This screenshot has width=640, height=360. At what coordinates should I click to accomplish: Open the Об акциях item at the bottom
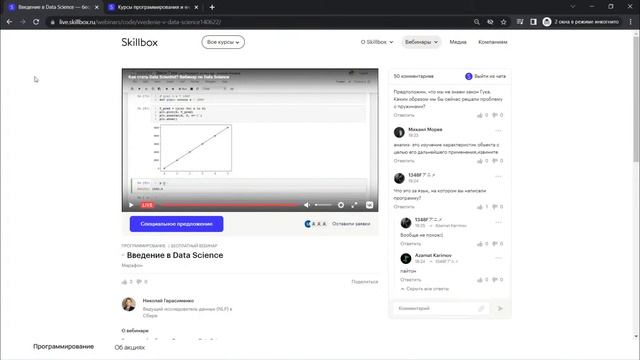tap(130, 347)
